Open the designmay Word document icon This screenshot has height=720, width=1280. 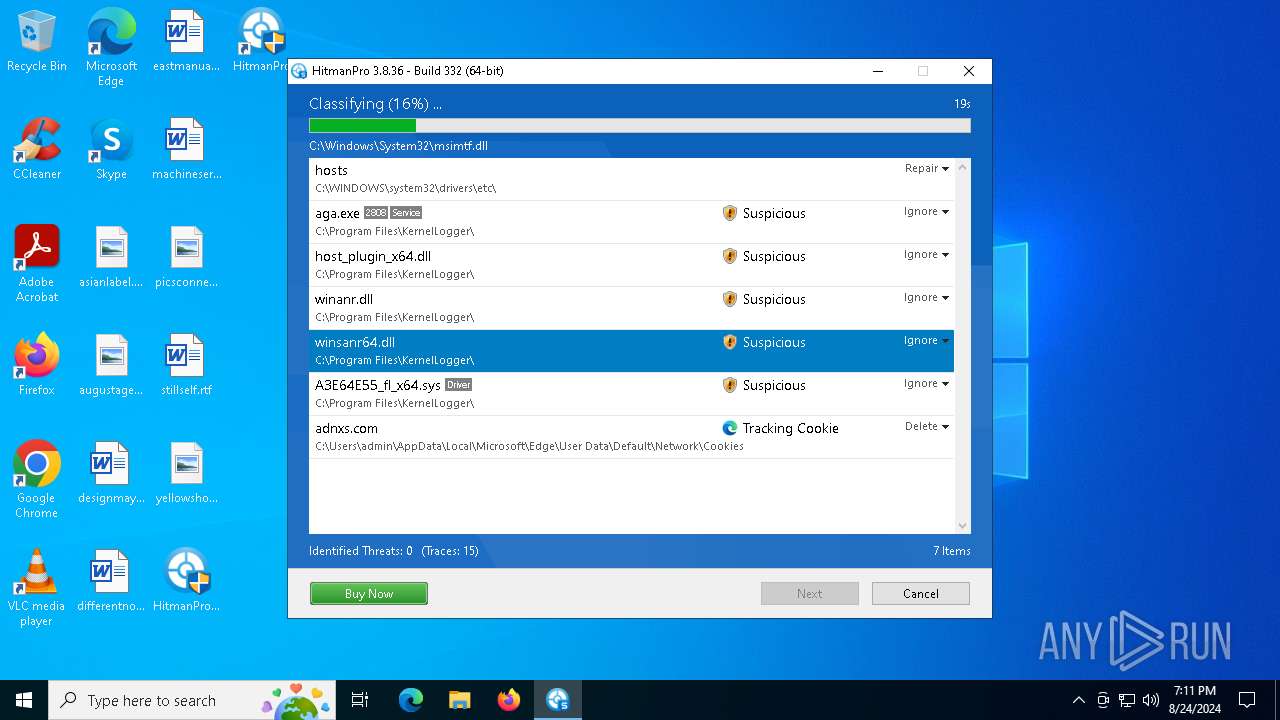(111, 474)
